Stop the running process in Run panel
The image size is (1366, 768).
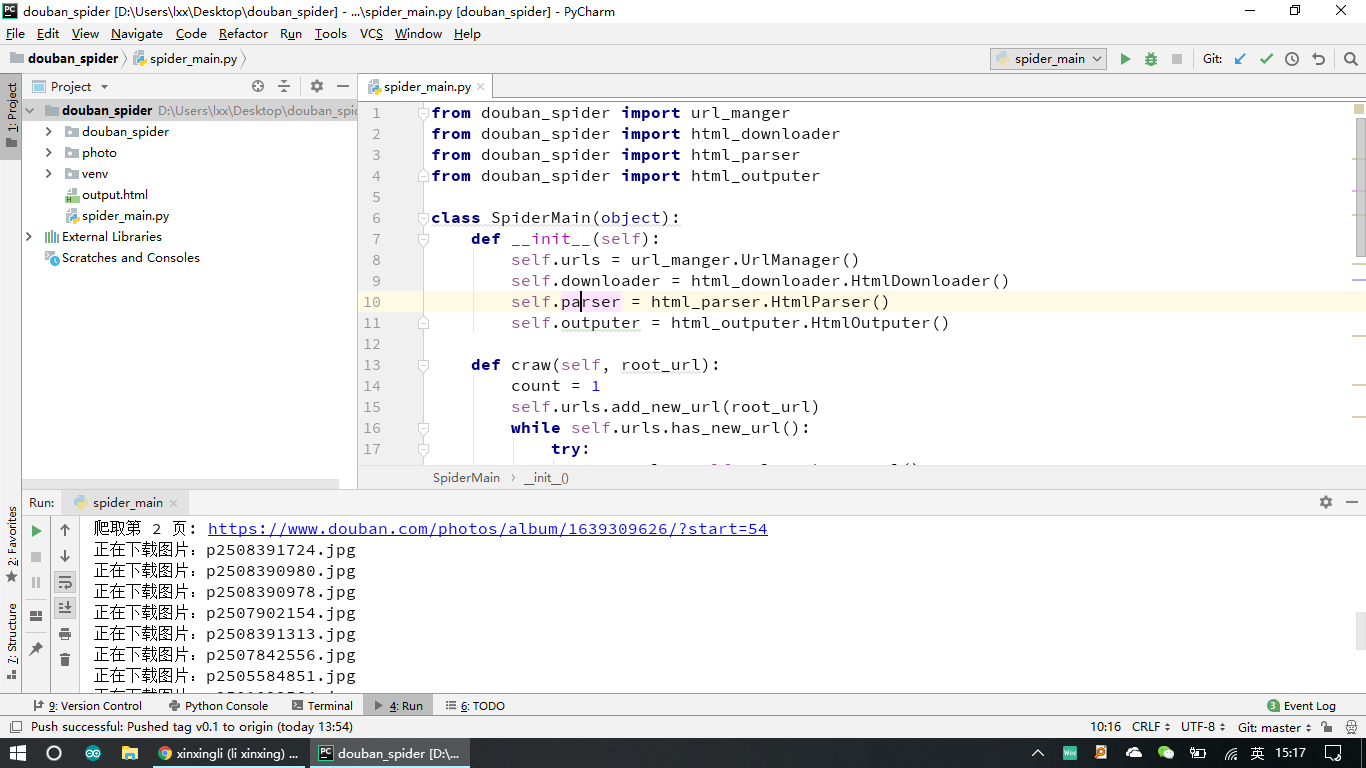[x=36, y=557]
